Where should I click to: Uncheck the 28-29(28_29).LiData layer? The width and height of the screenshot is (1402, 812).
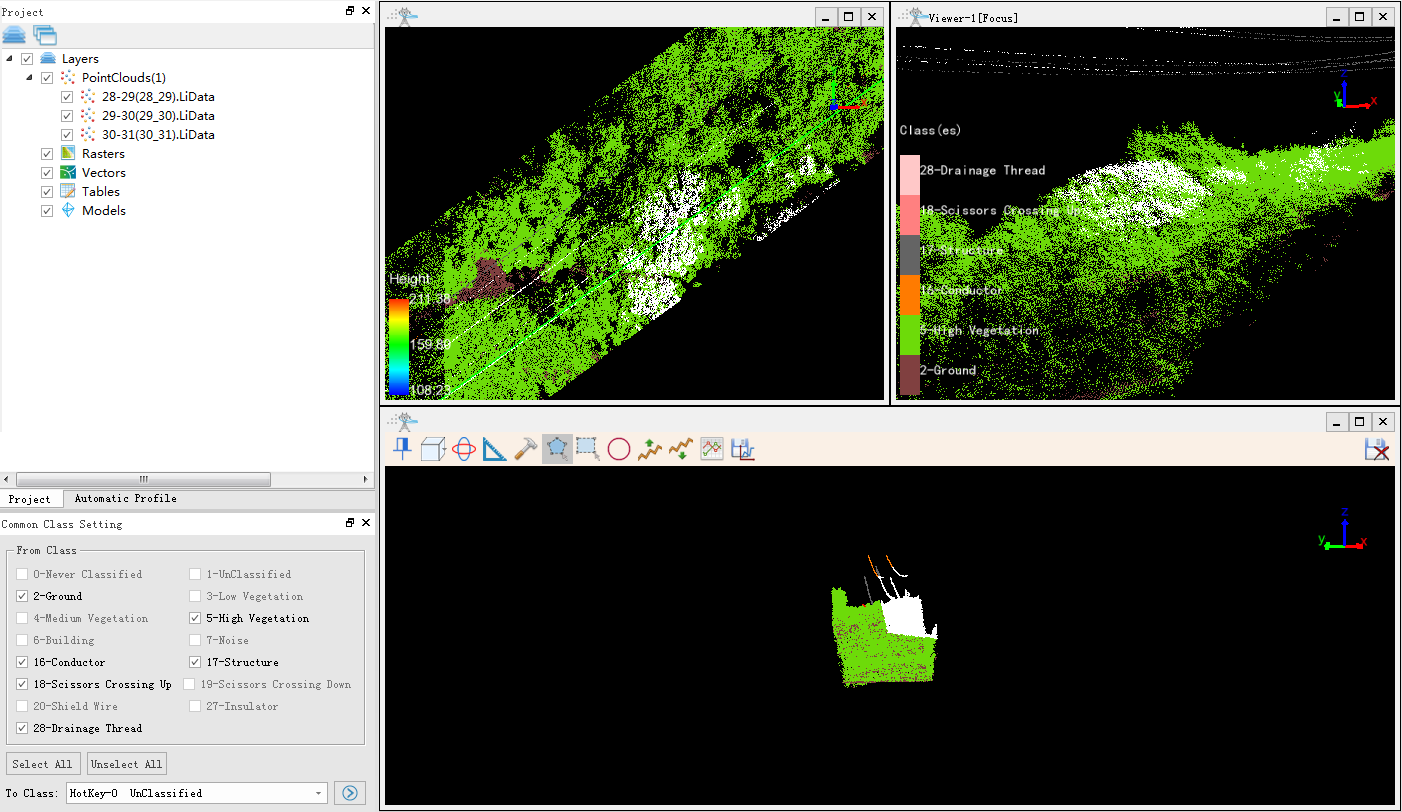67,97
